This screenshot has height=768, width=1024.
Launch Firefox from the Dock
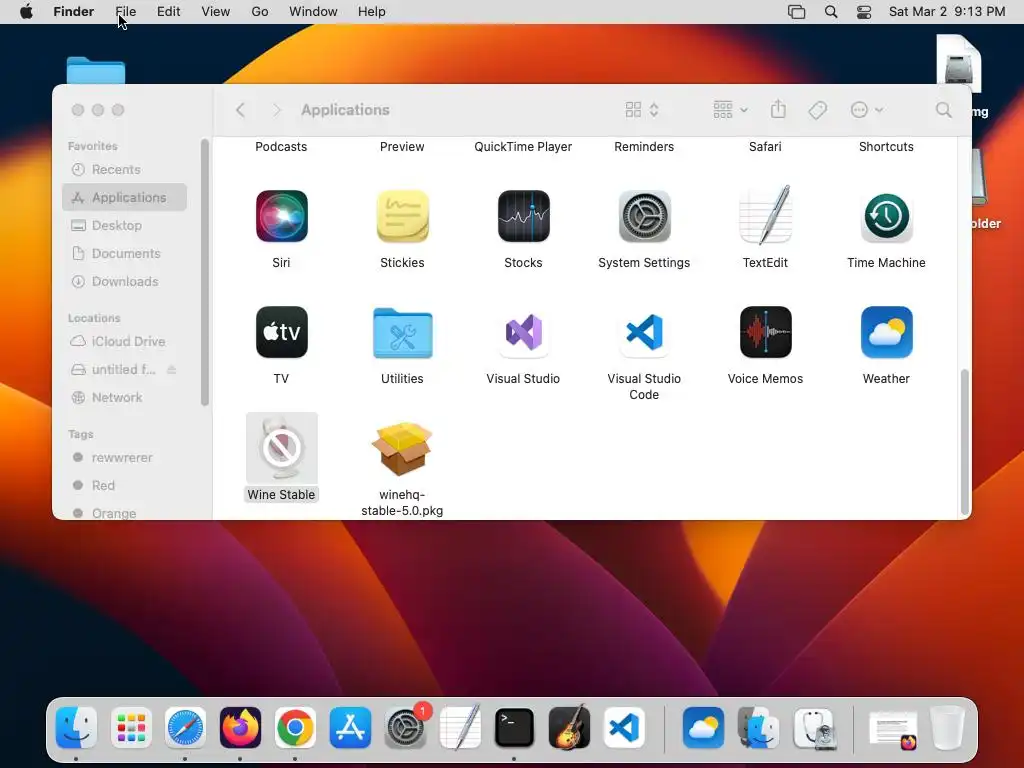click(x=240, y=728)
